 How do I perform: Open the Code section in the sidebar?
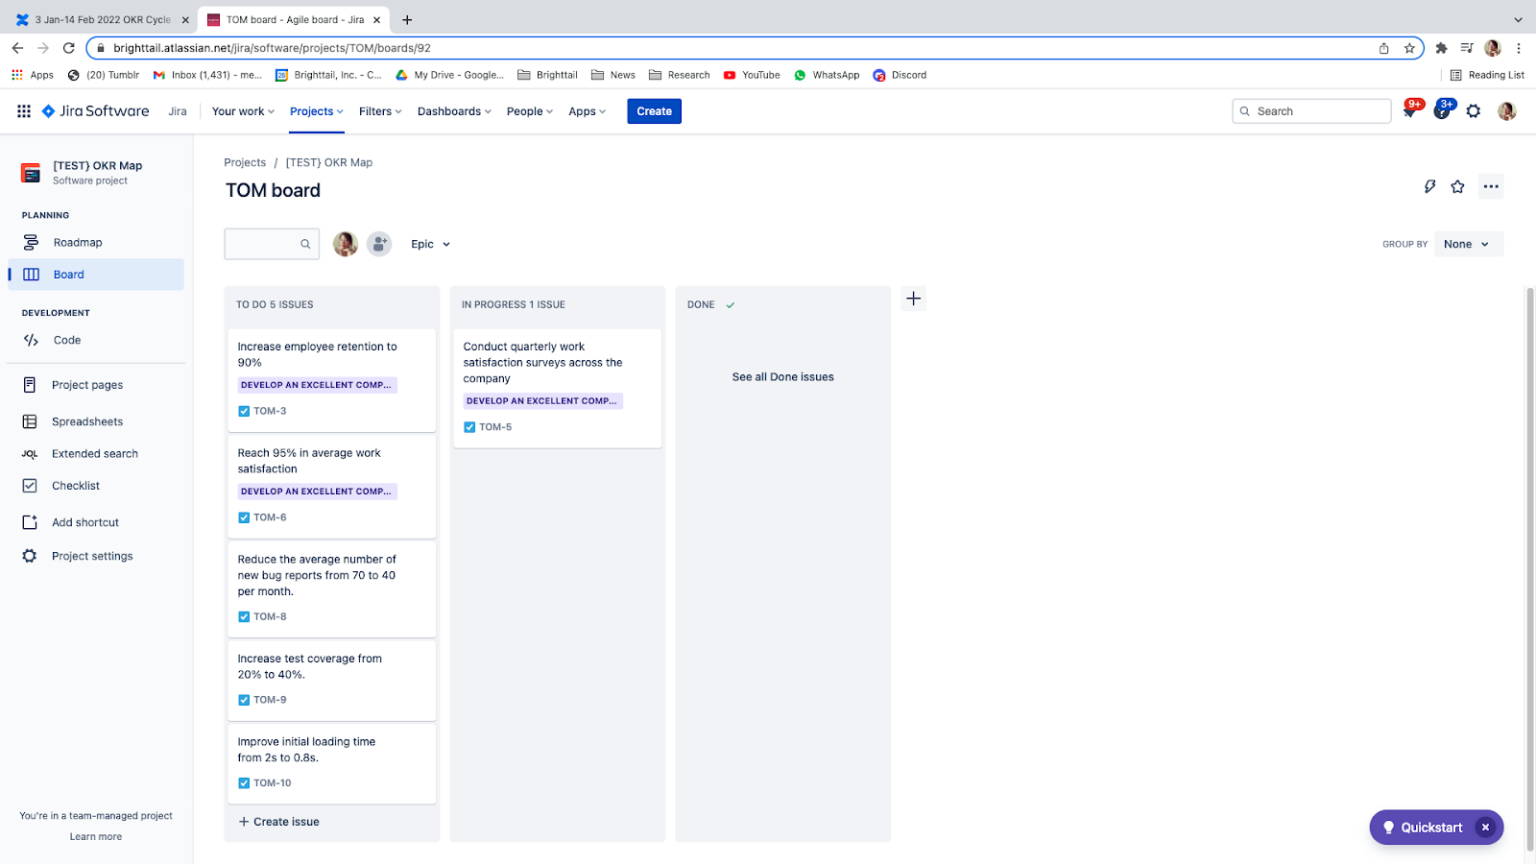[x=67, y=340]
